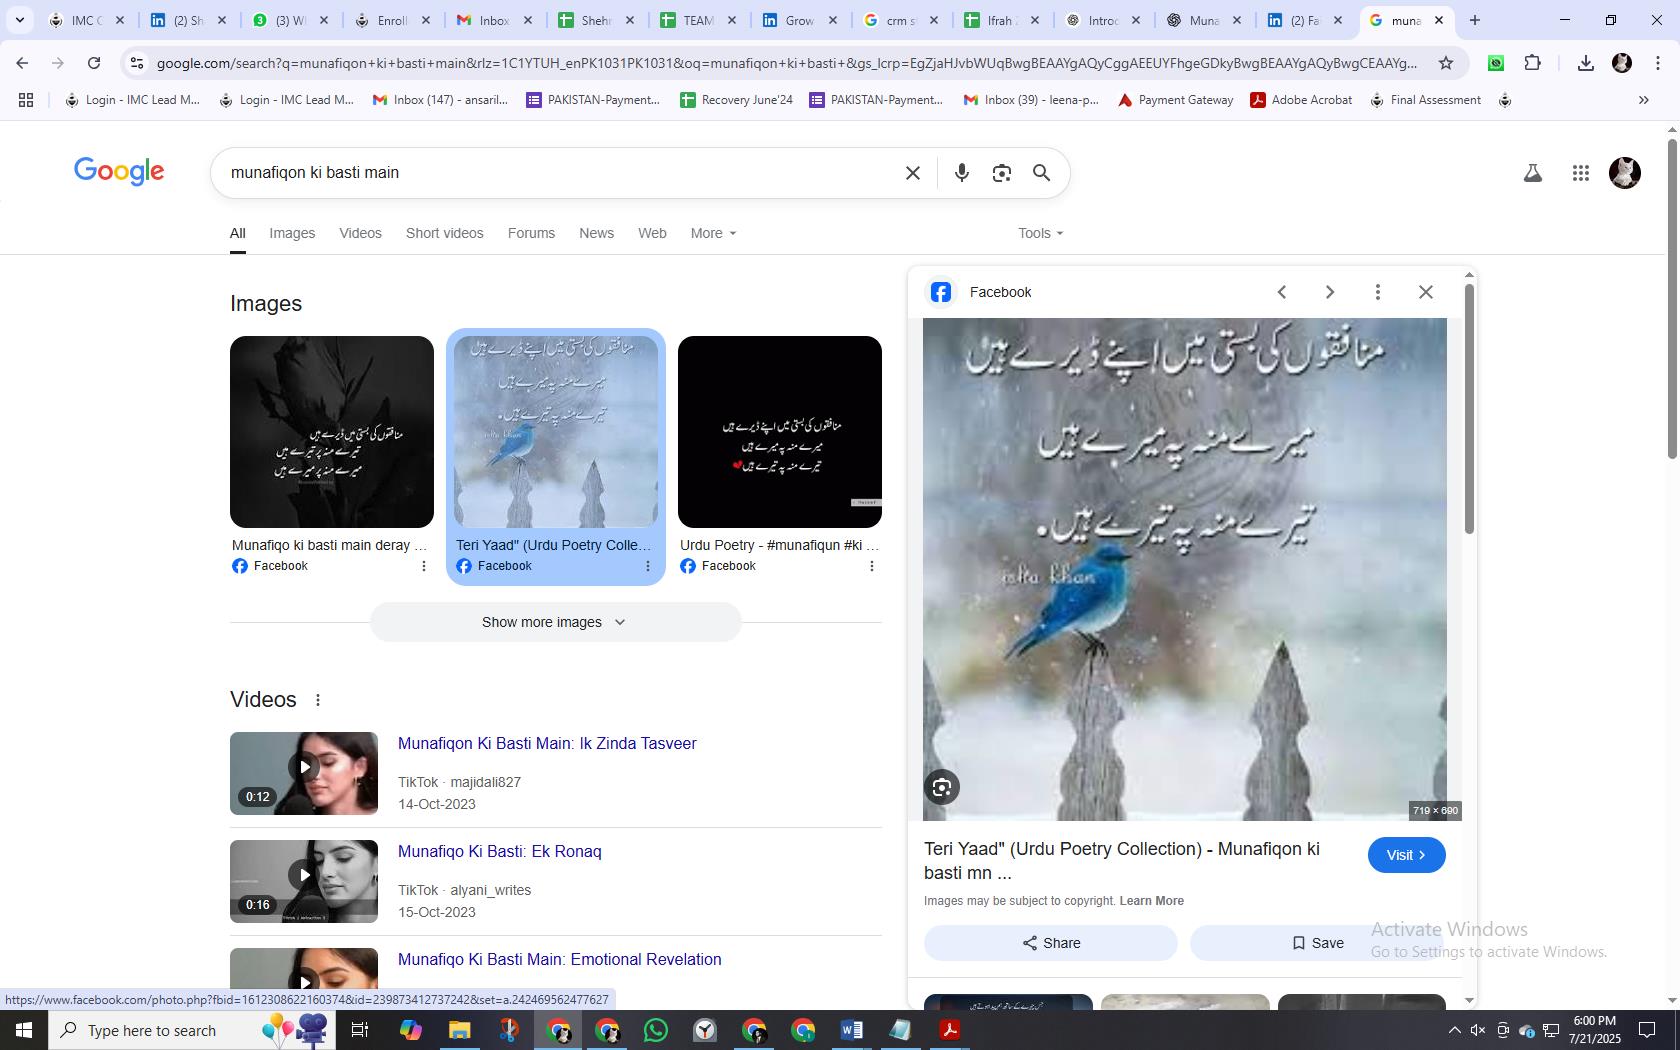Screen dimensions: 1680x1050
Task: Close the Facebook image preview panel
Action: coord(1425,292)
